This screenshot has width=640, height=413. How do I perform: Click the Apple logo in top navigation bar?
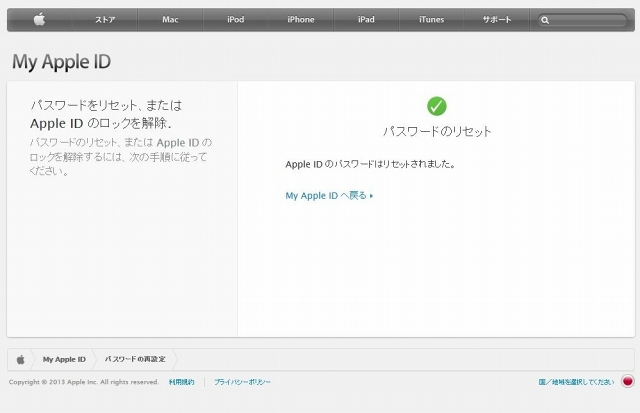click(39, 19)
